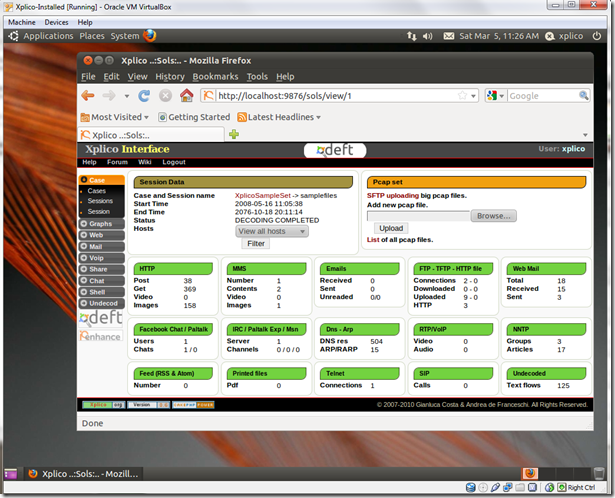Go to the Firefox home page icon
Image resolution: width=615 pixels, height=498 pixels.
pos(187,95)
